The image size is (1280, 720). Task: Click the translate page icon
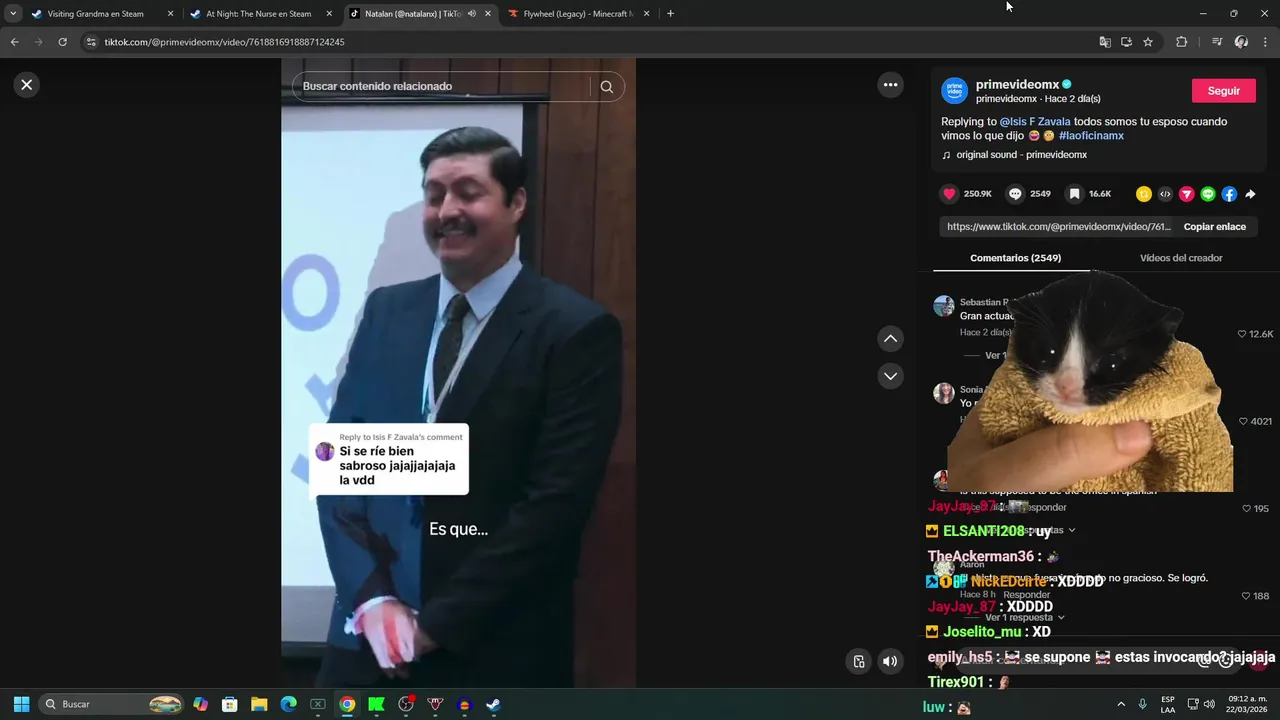coord(1104,42)
